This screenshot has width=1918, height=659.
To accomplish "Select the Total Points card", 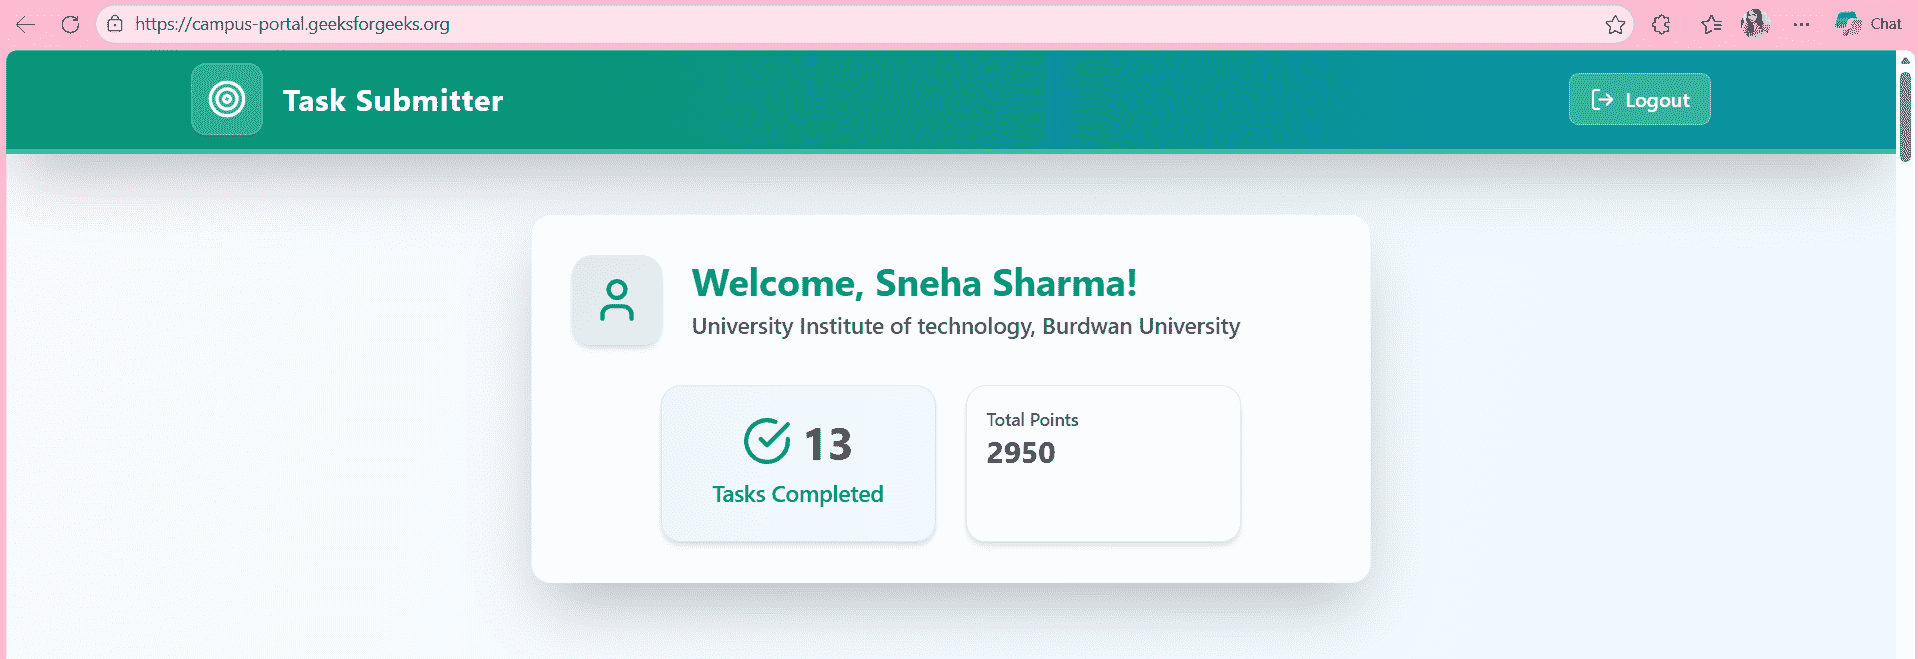I will tap(1103, 464).
